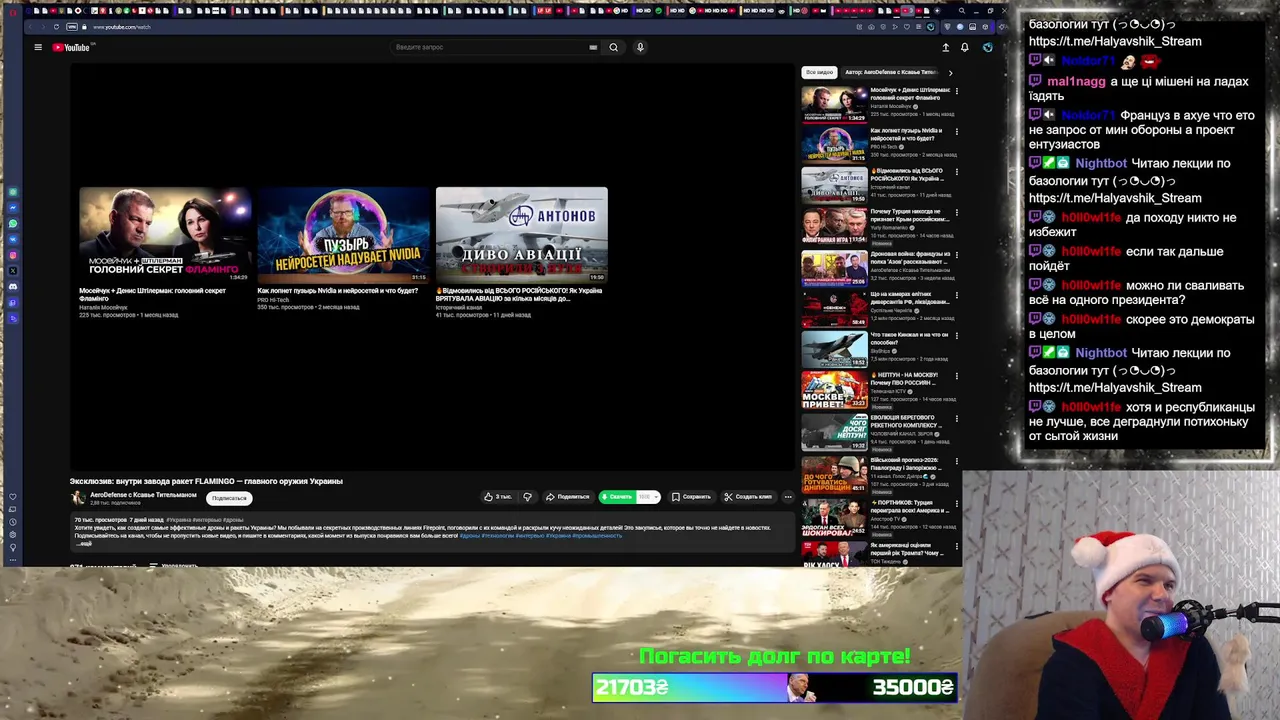Show more filter chips with right chevron
The height and width of the screenshot is (720, 1280).
950,72
